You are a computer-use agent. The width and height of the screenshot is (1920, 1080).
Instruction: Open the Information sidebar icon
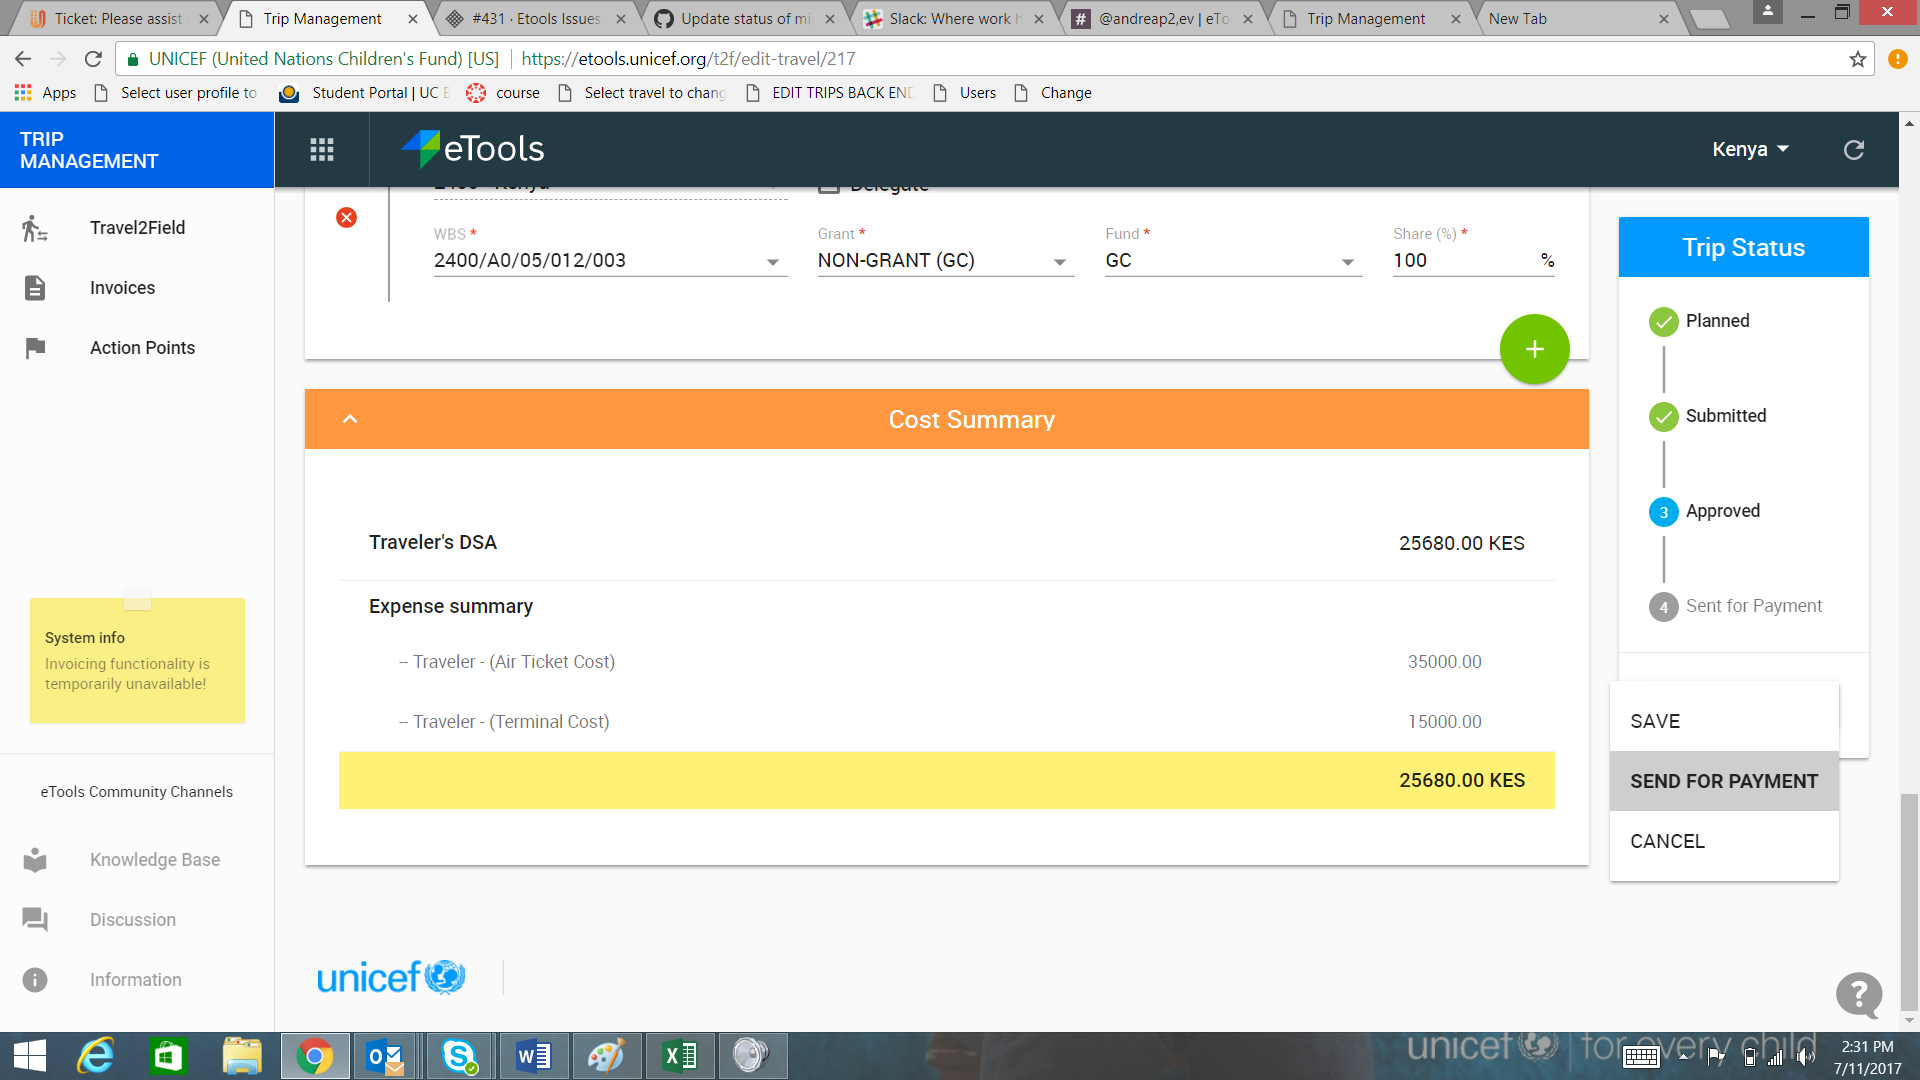point(36,979)
